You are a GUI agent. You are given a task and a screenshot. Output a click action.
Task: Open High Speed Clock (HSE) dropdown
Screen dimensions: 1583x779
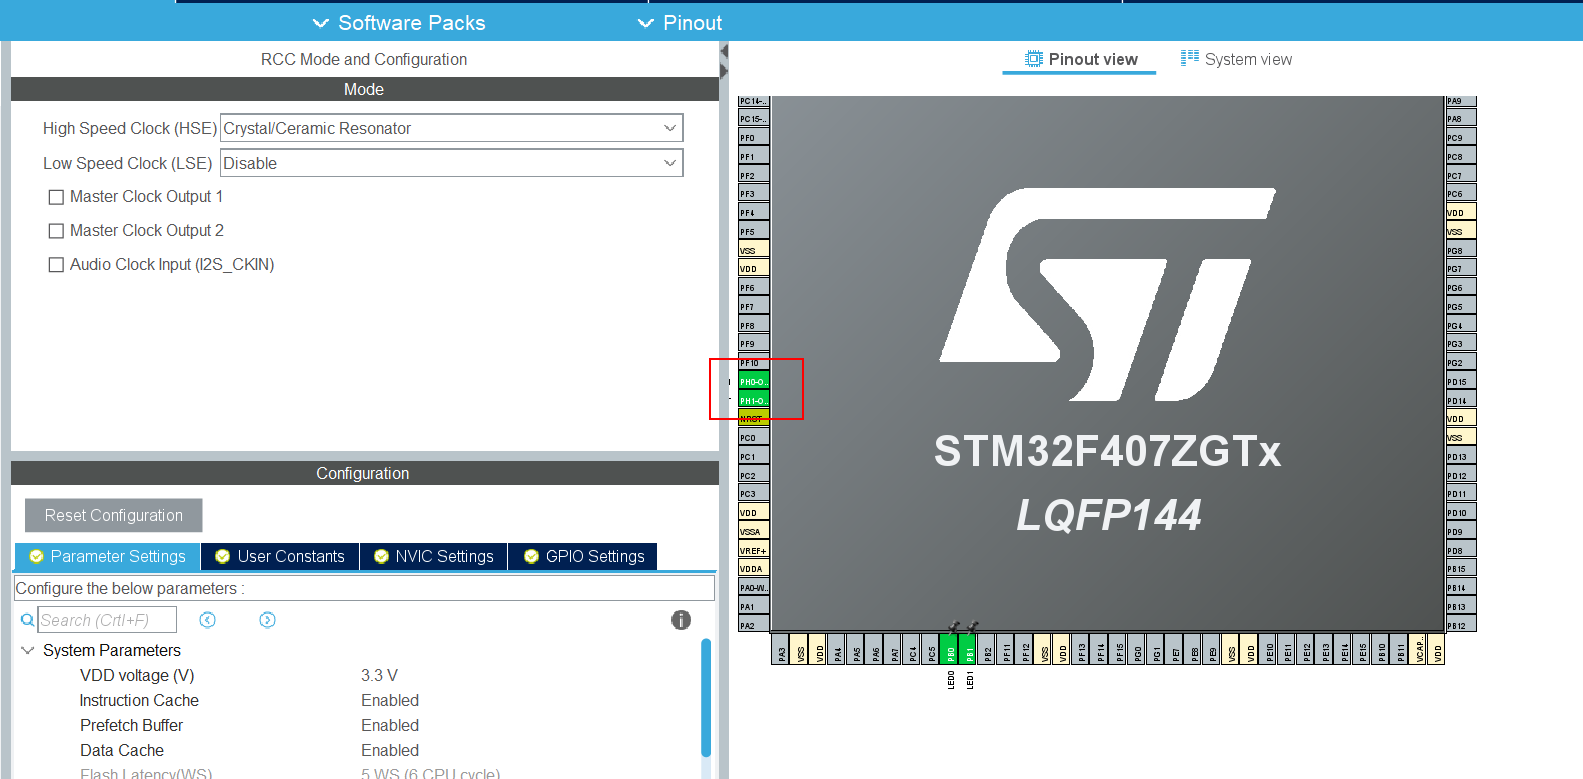tap(451, 128)
